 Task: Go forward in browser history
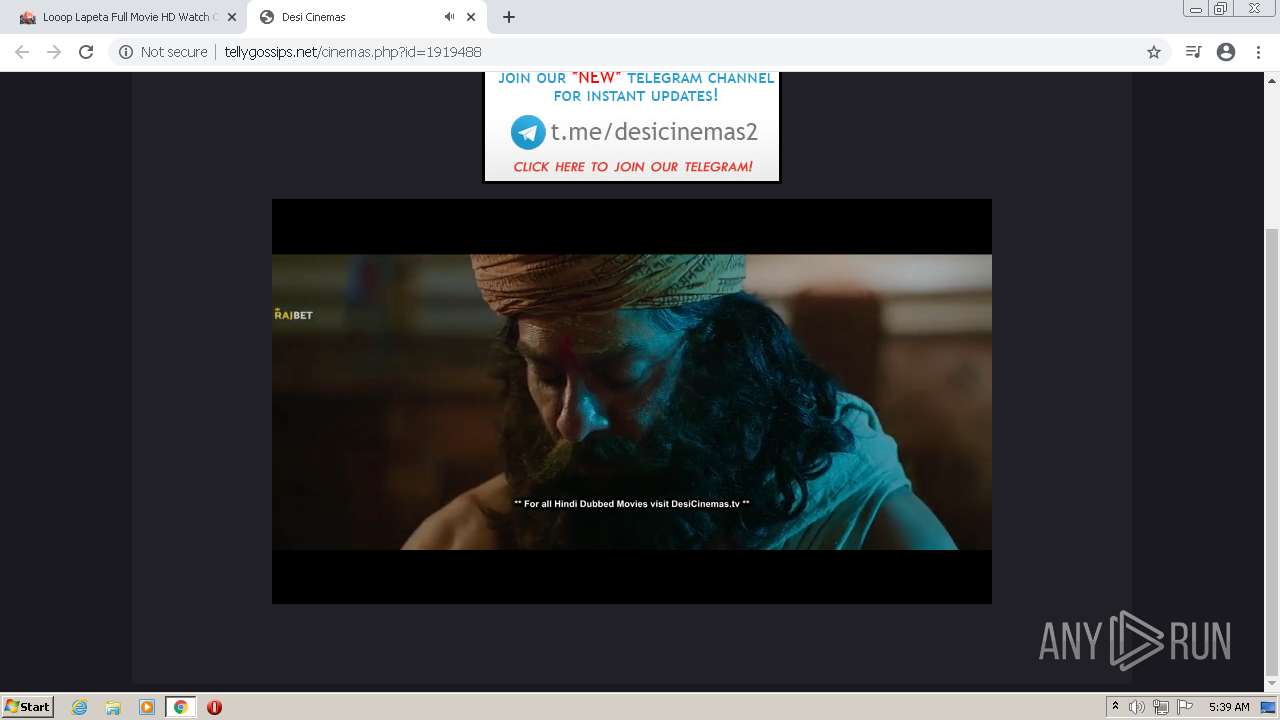tap(54, 52)
